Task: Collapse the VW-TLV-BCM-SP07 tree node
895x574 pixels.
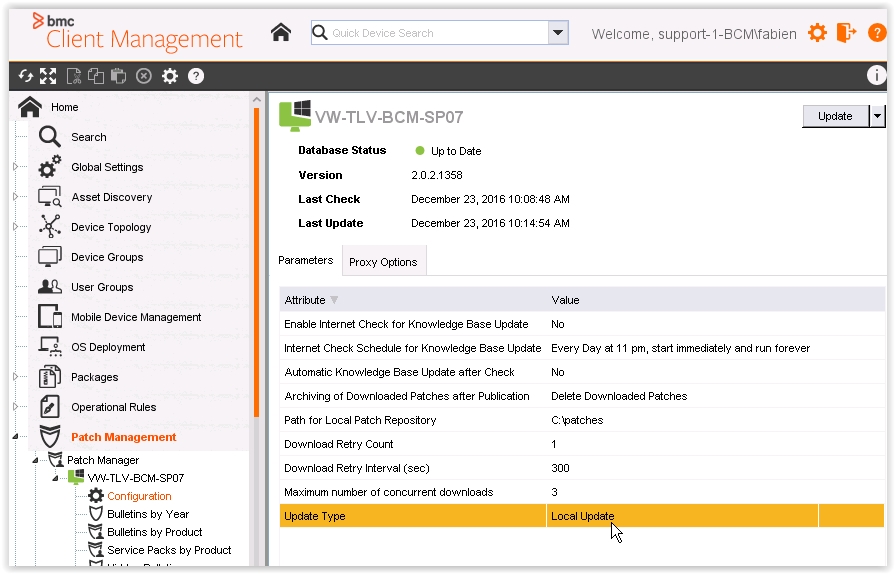Action: click(55, 478)
